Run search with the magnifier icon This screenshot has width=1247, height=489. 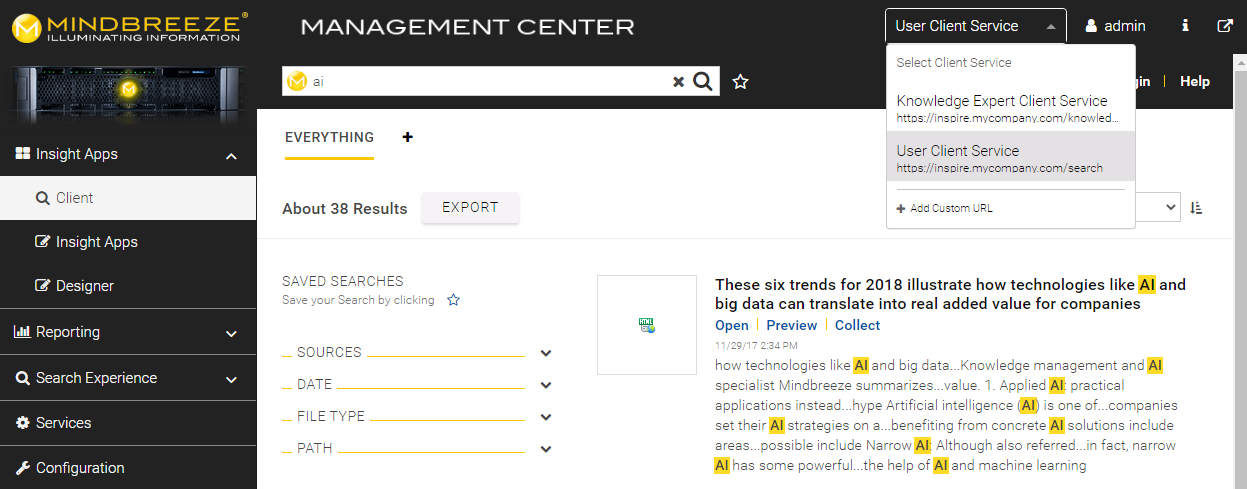(x=703, y=82)
